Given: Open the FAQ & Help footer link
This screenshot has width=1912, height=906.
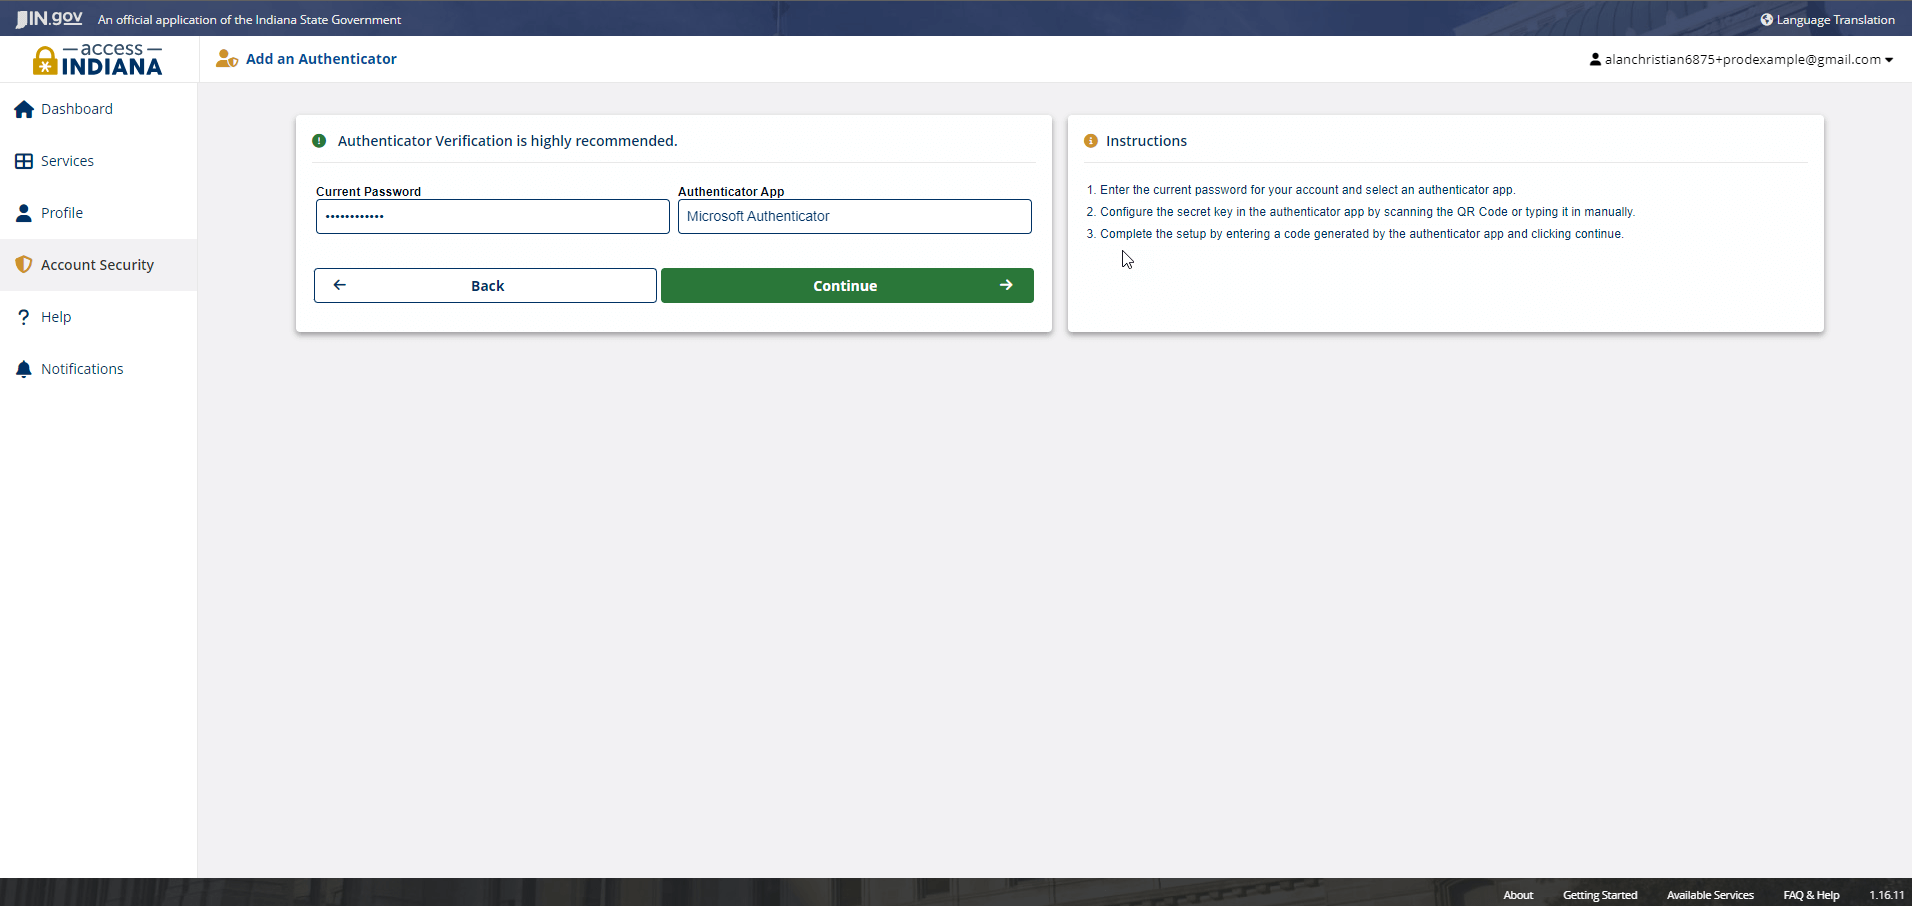Looking at the screenshot, I should (x=1811, y=895).
